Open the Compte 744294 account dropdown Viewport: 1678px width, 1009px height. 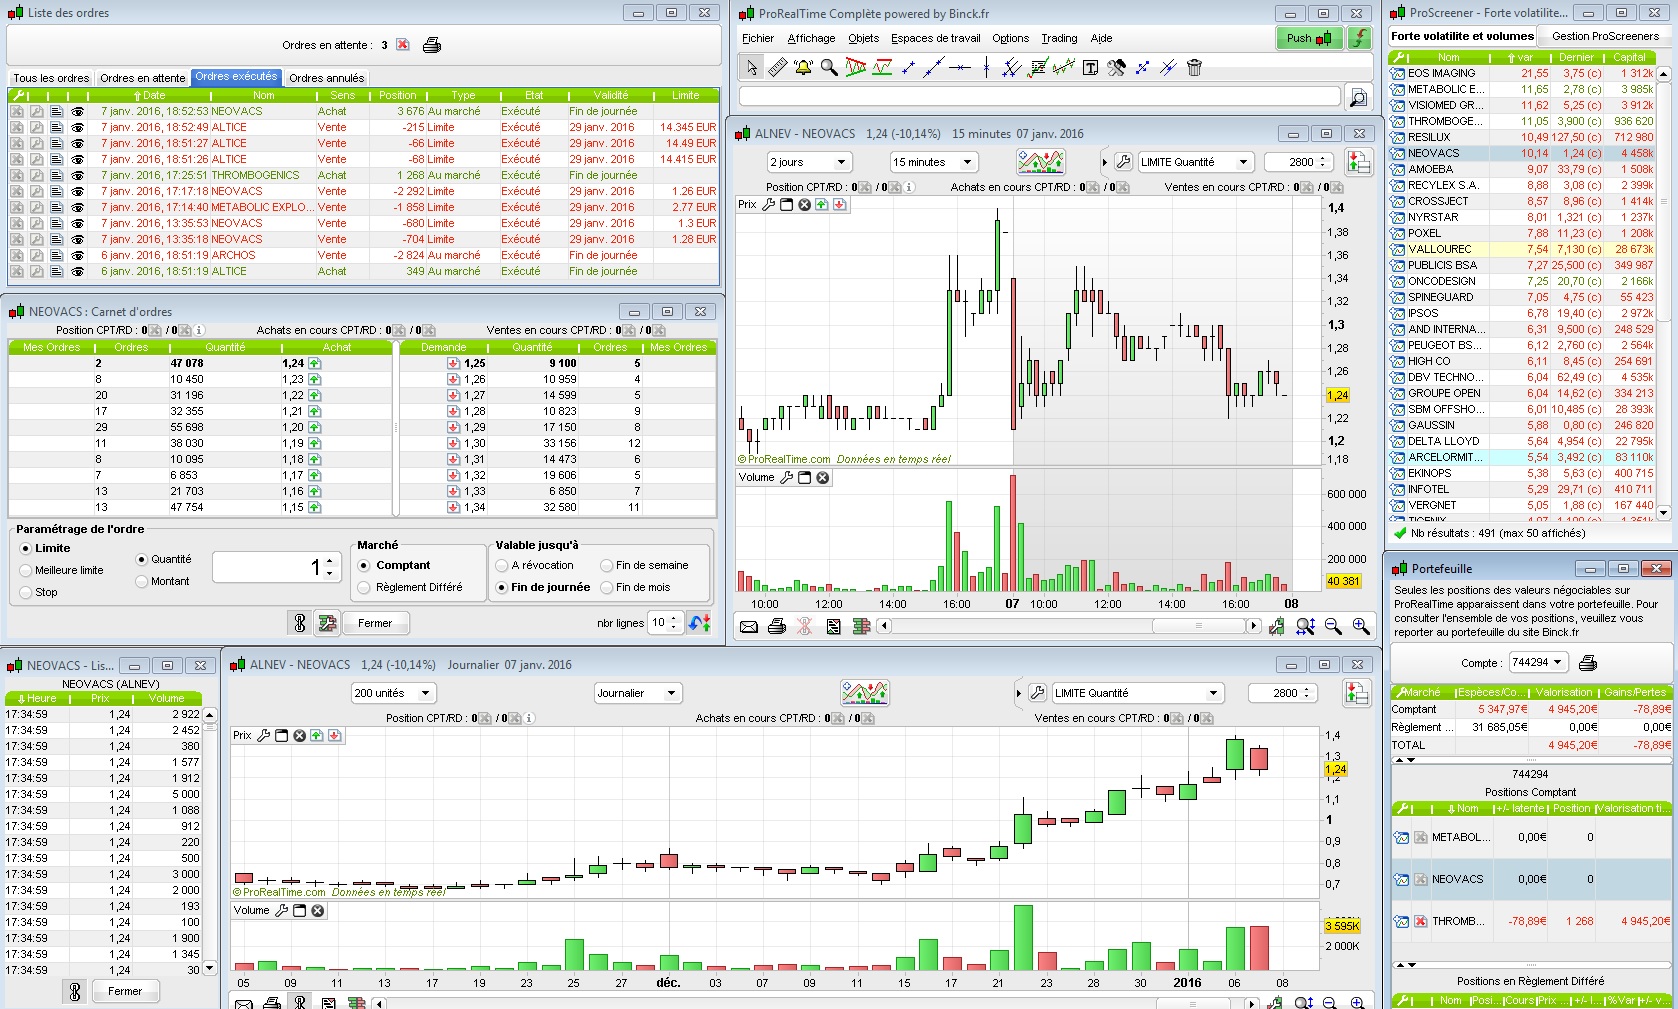(x=1537, y=662)
